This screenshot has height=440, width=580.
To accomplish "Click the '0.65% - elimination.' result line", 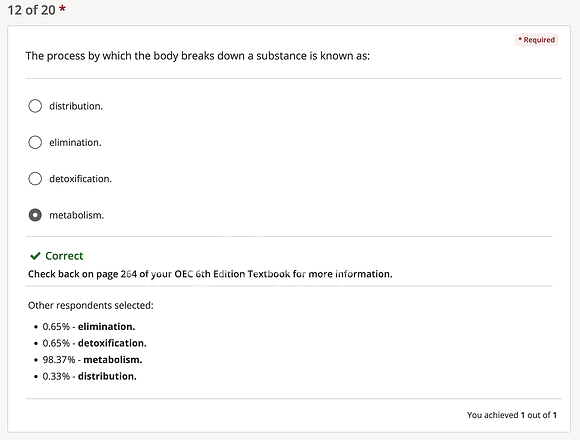I will (x=89, y=327).
